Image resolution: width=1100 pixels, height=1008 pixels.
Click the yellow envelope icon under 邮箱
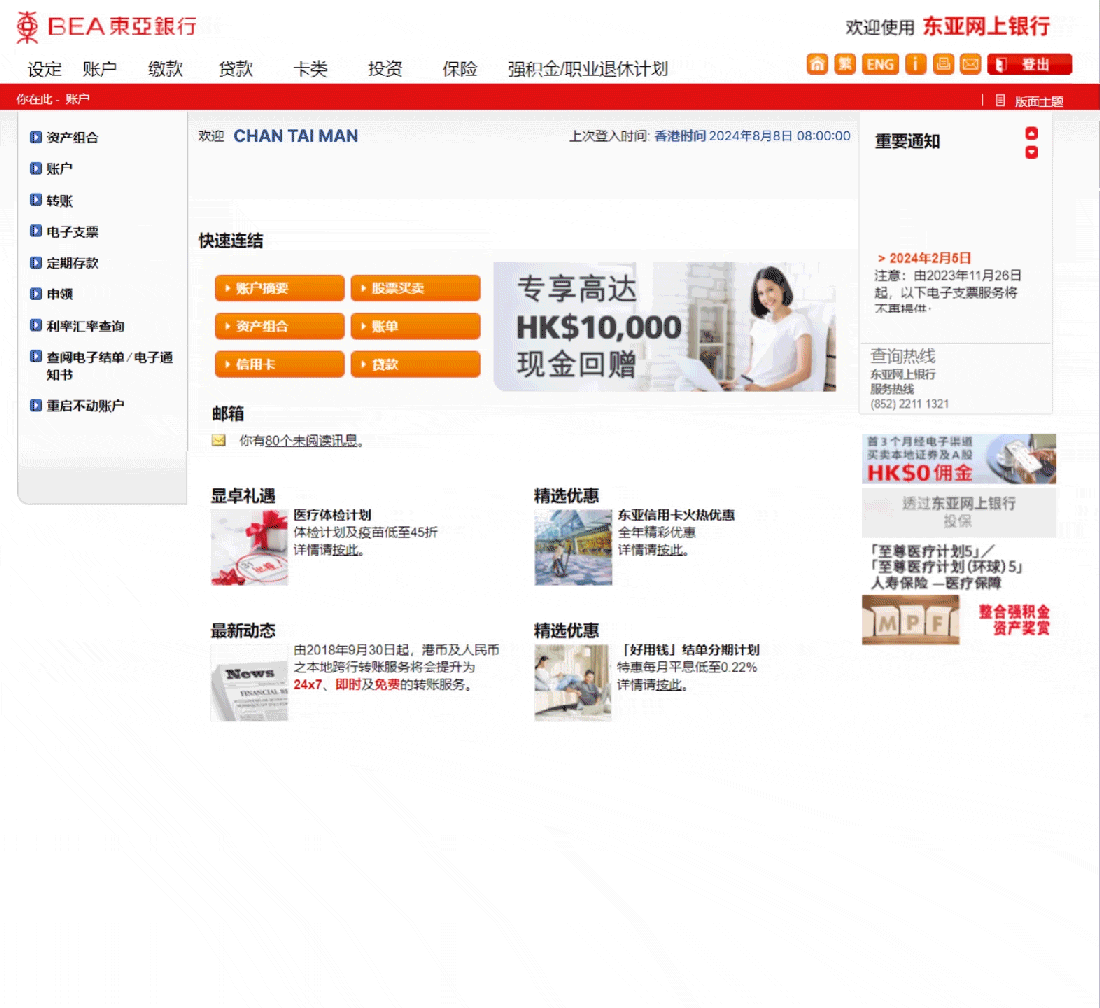point(219,441)
